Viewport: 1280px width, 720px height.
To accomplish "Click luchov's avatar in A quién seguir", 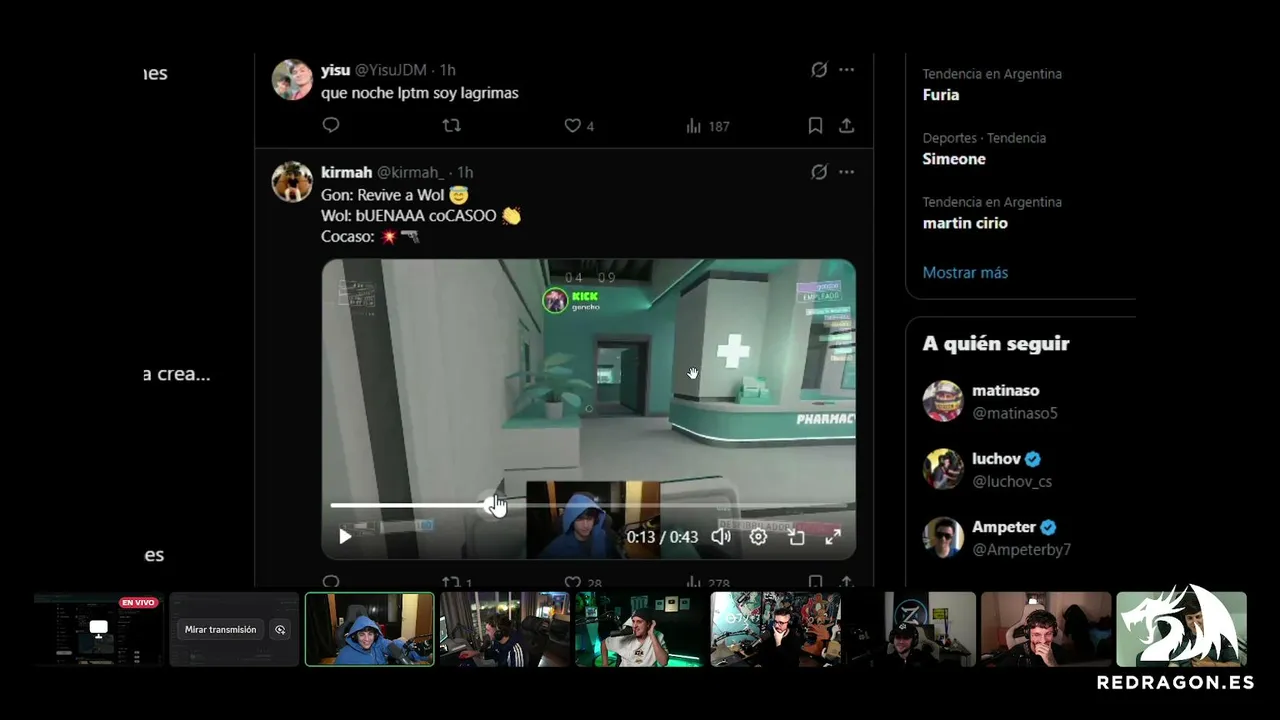I will (943, 469).
